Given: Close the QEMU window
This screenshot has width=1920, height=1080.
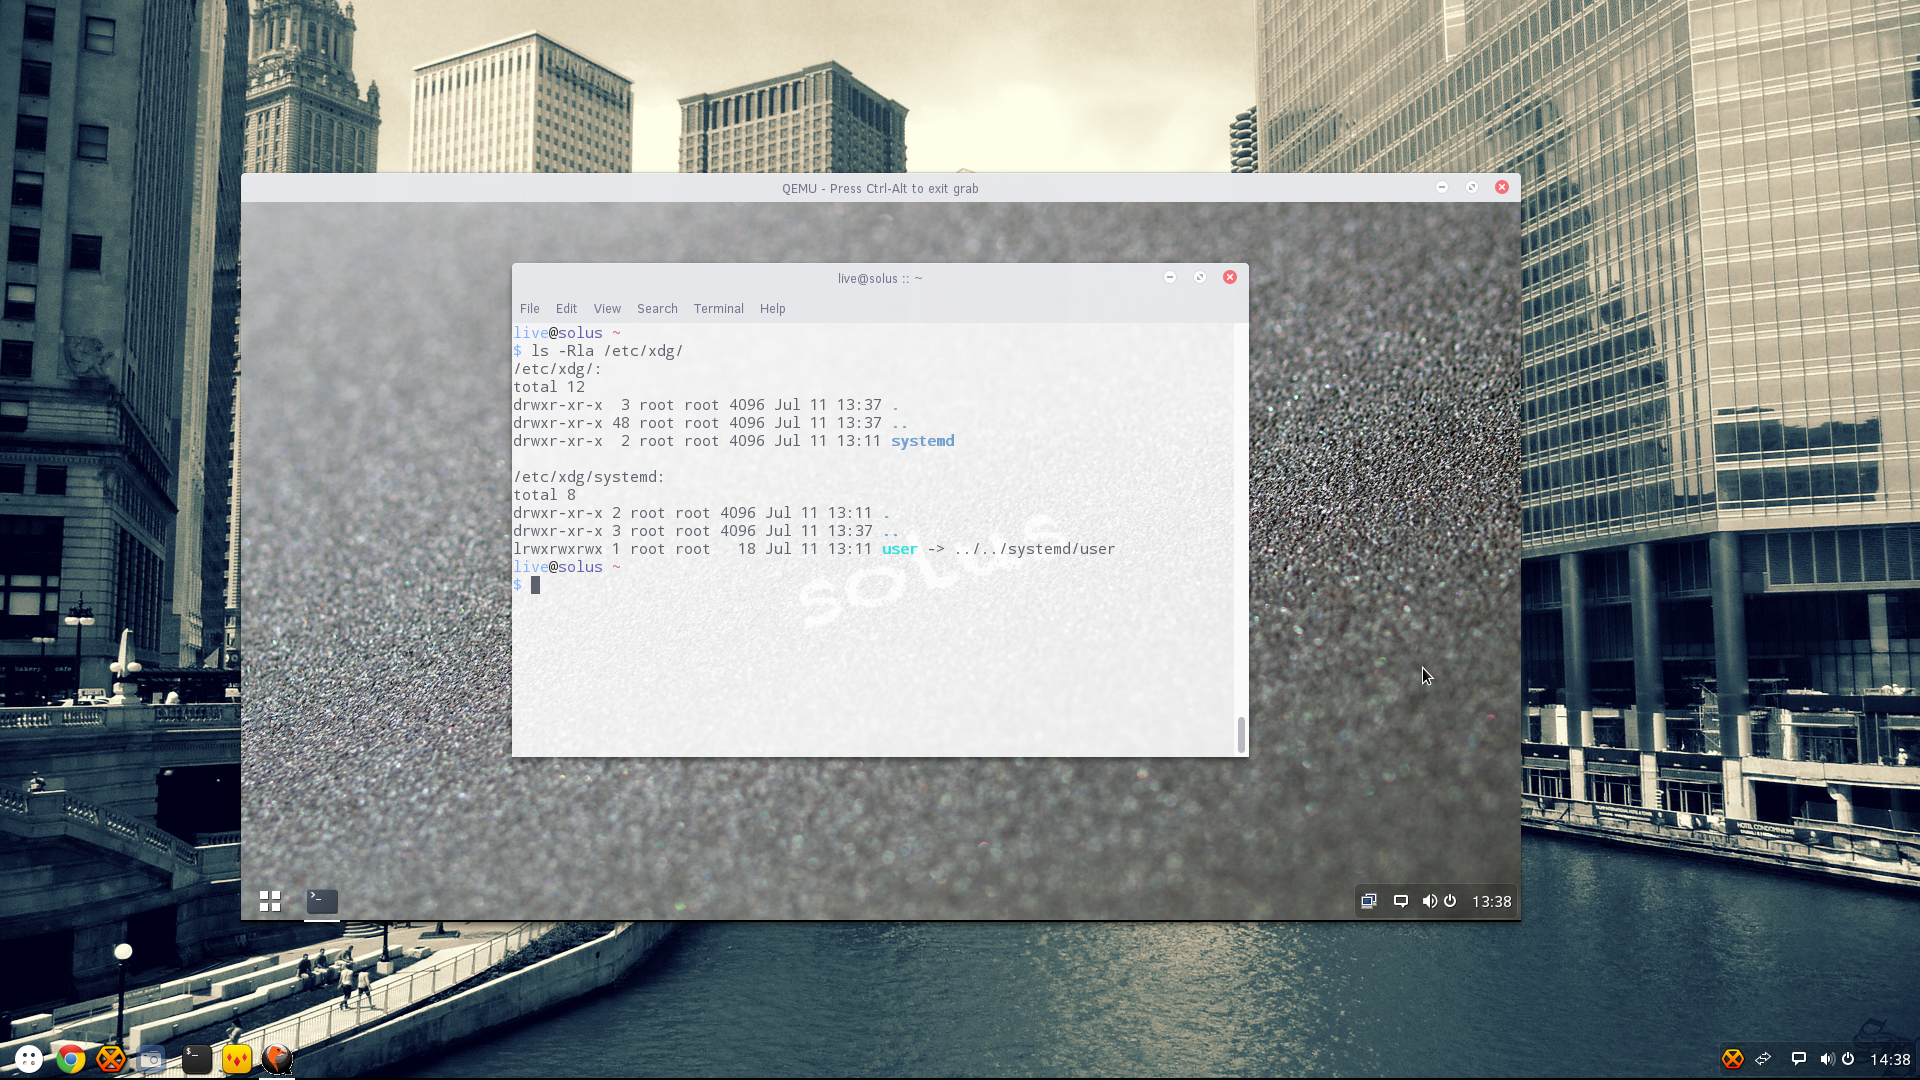Looking at the screenshot, I should click(x=1502, y=187).
